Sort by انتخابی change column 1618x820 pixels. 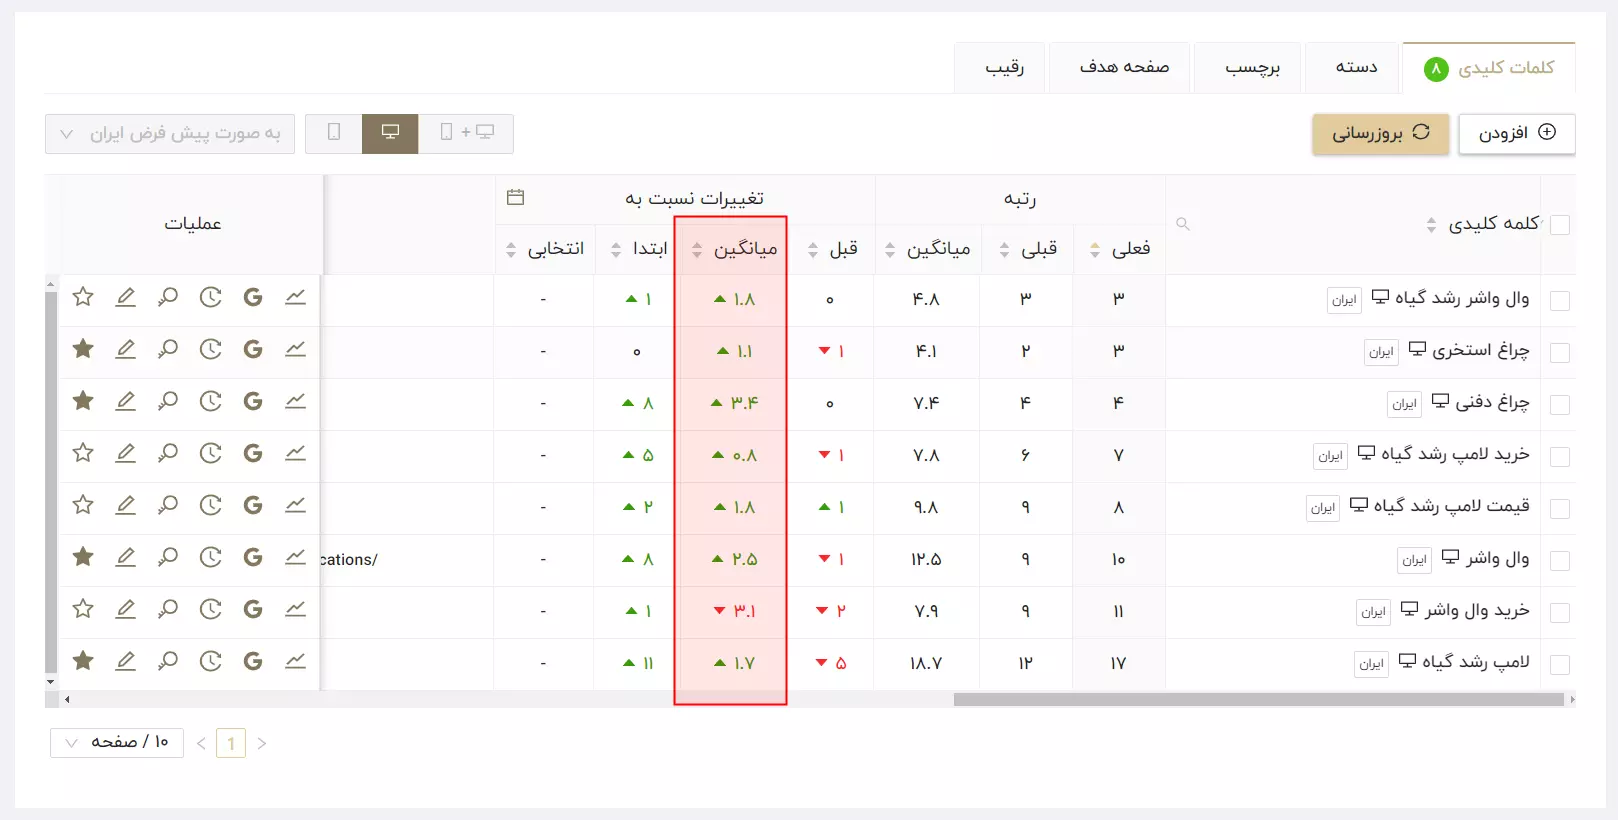point(511,249)
